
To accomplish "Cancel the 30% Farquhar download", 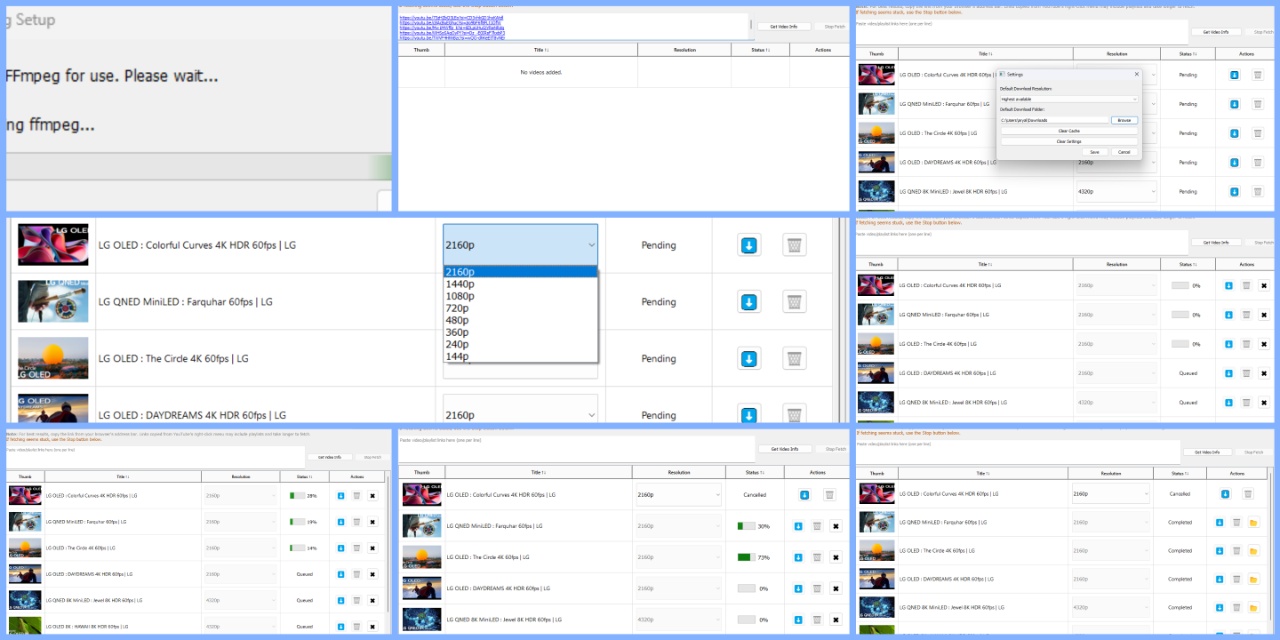I will point(836,526).
